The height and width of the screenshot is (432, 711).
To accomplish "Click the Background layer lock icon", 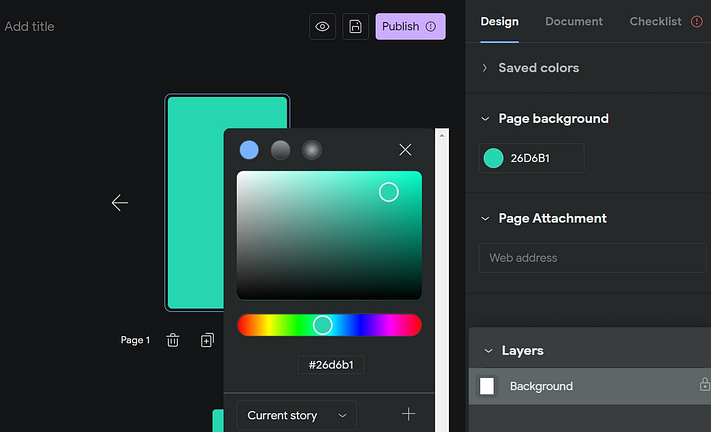I will pyautogui.click(x=704, y=384).
